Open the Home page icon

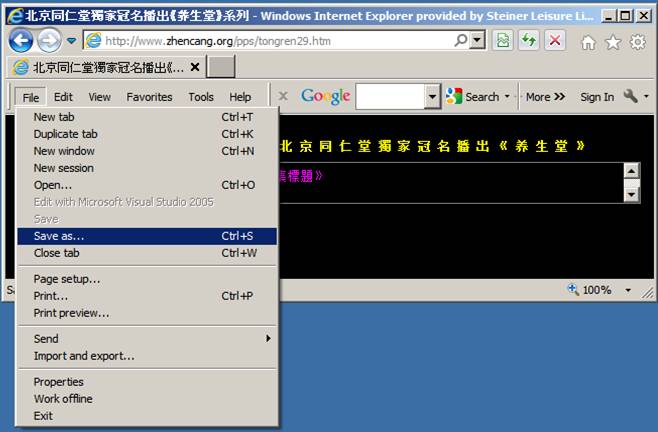588,42
